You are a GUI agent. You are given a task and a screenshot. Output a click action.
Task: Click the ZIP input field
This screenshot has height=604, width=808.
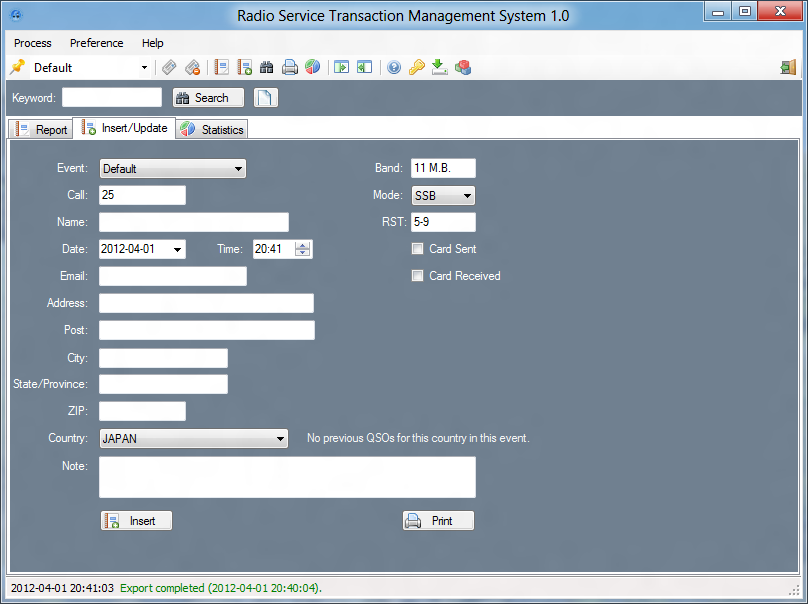pyautogui.click(x=142, y=411)
